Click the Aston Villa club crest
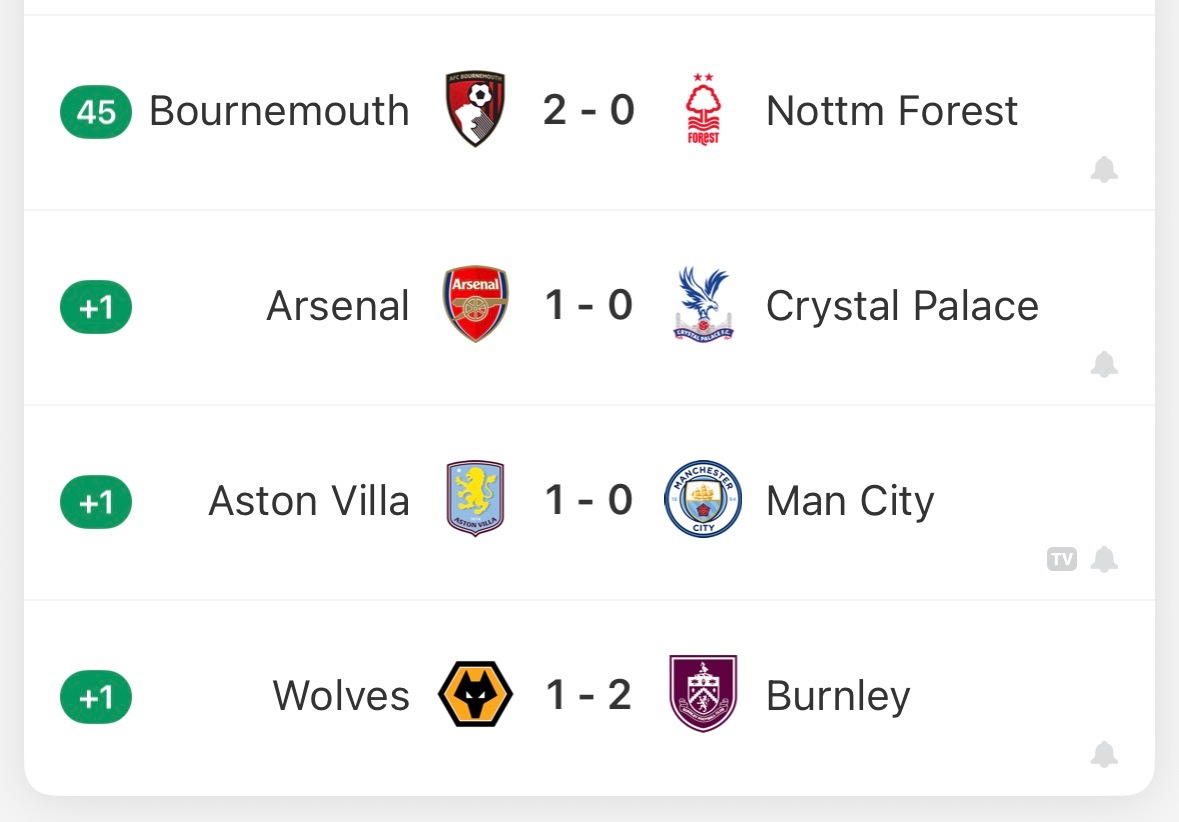Viewport: 1179px width, 822px height. pos(475,499)
